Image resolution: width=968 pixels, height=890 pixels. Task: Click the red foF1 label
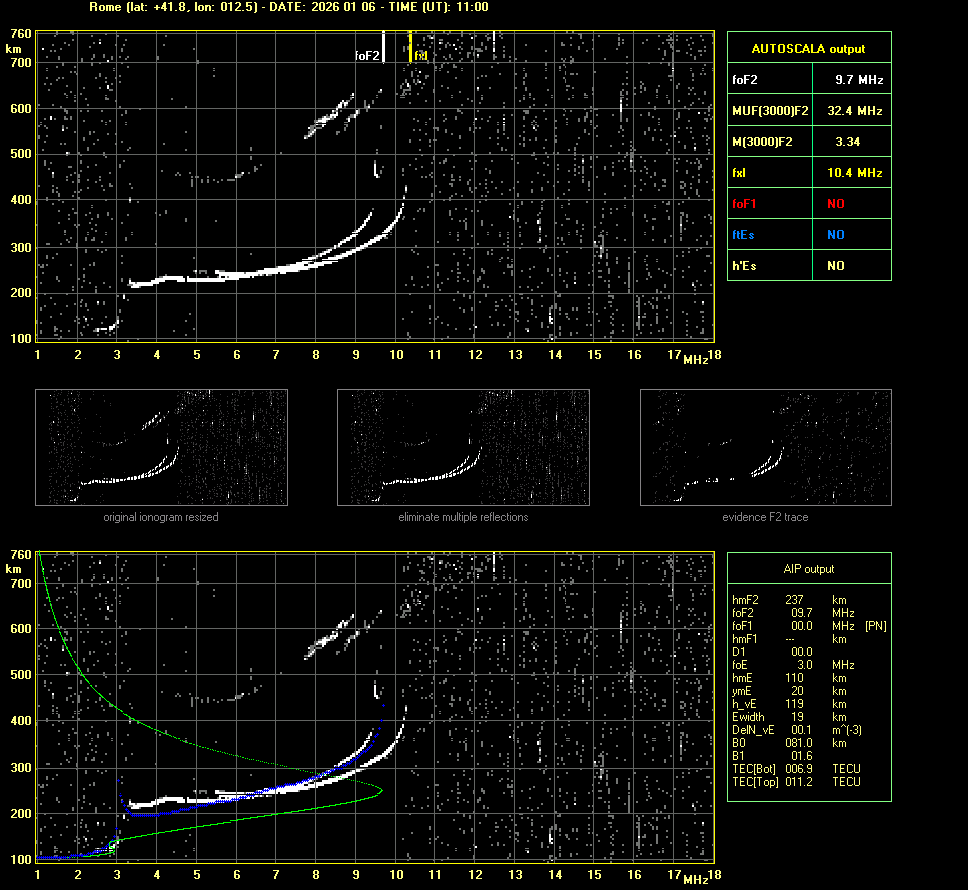click(745, 204)
